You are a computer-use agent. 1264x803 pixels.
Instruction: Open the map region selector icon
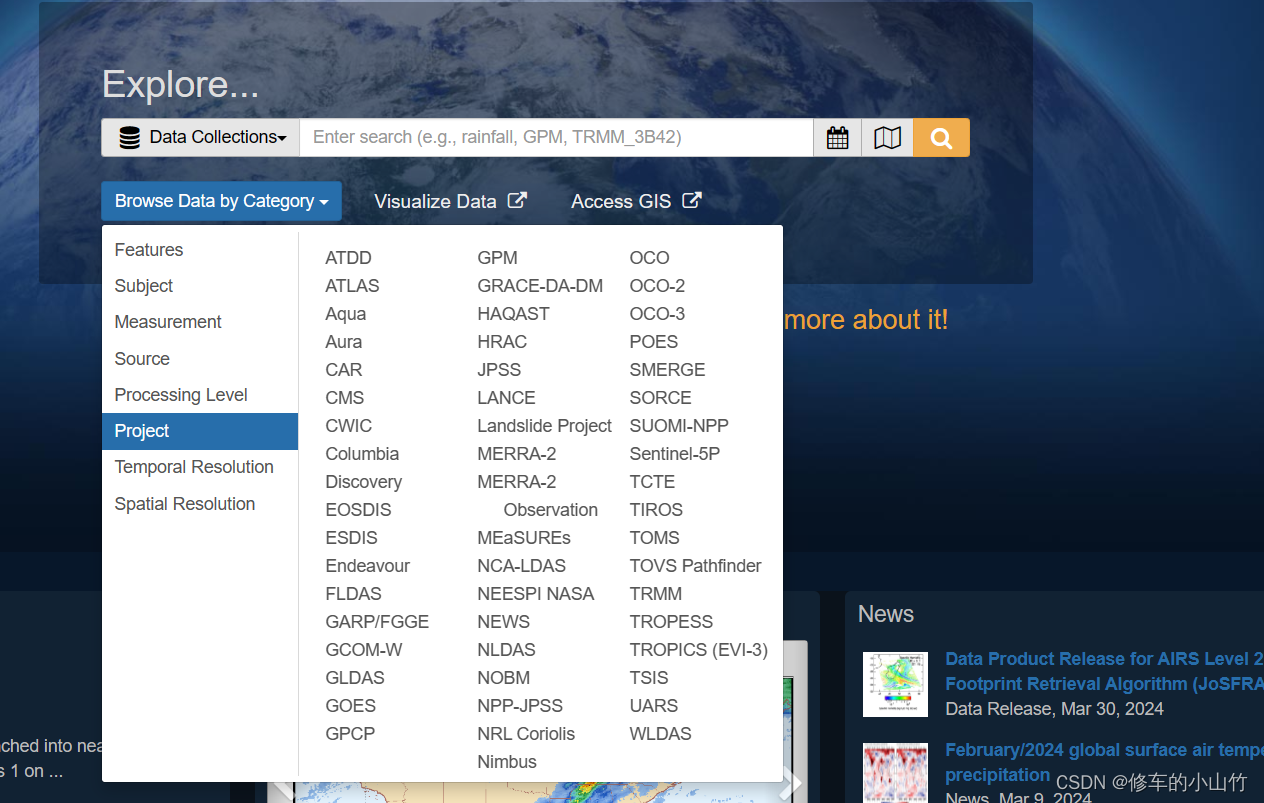click(888, 138)
